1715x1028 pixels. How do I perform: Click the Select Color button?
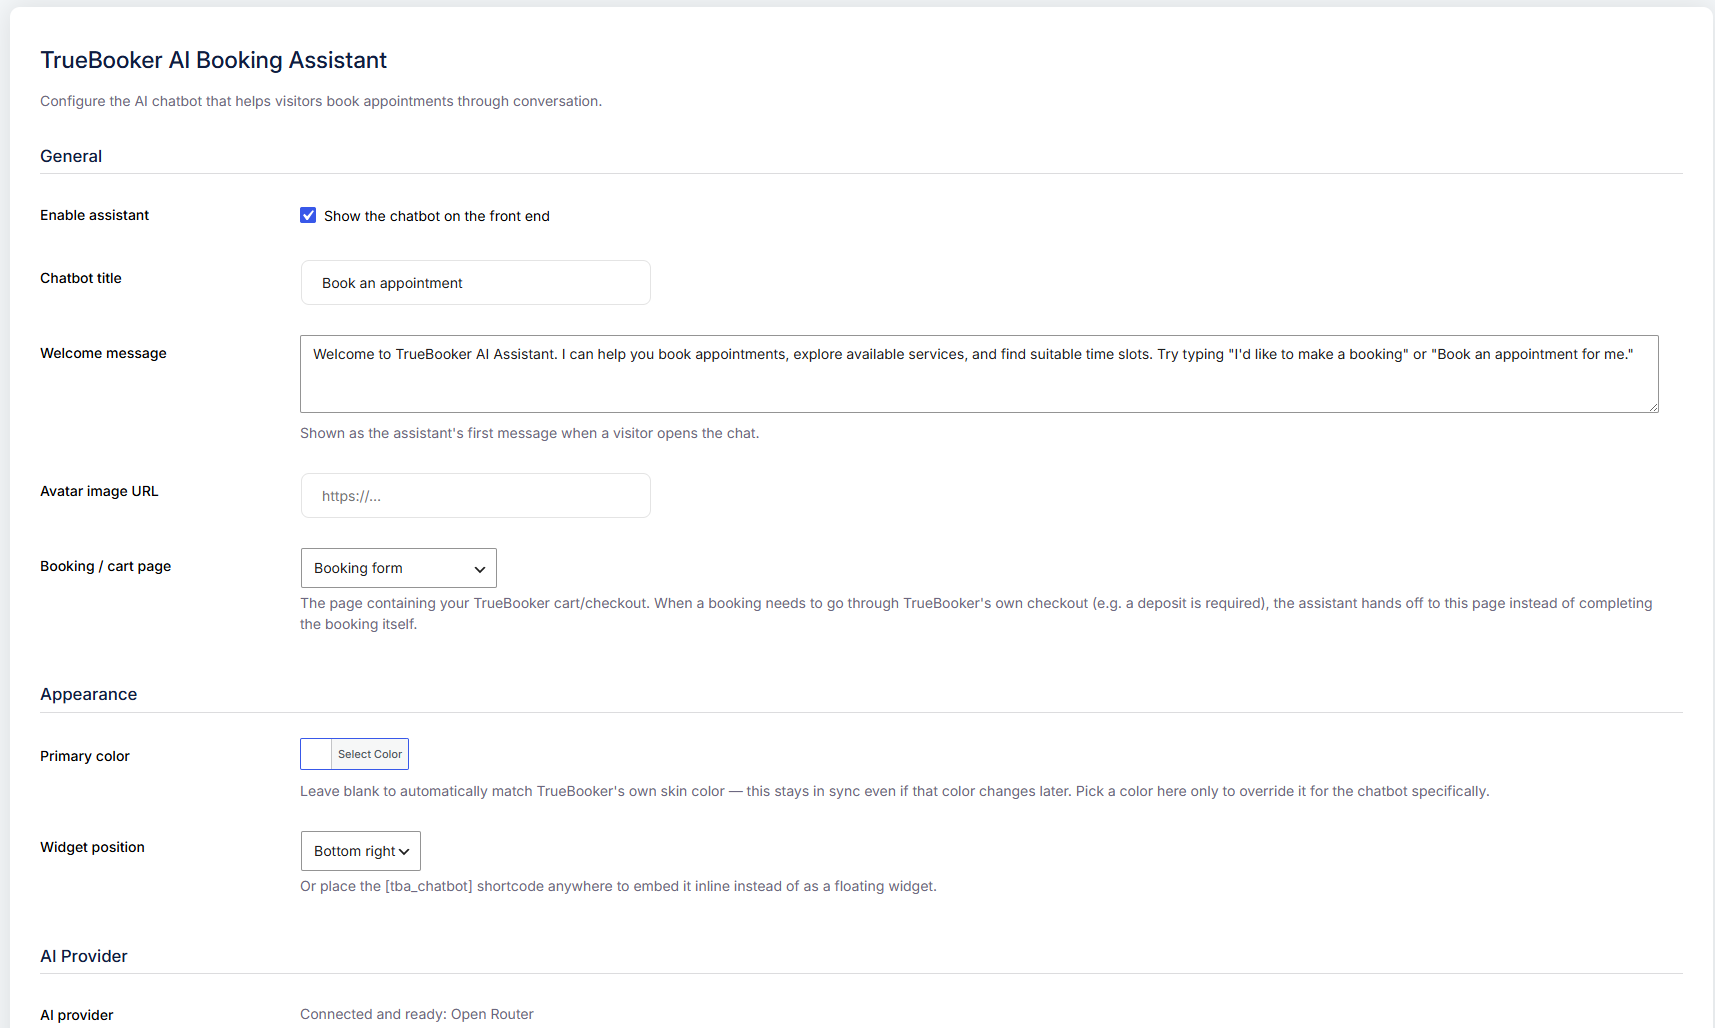pyautogui.click(x=370, y=754)
